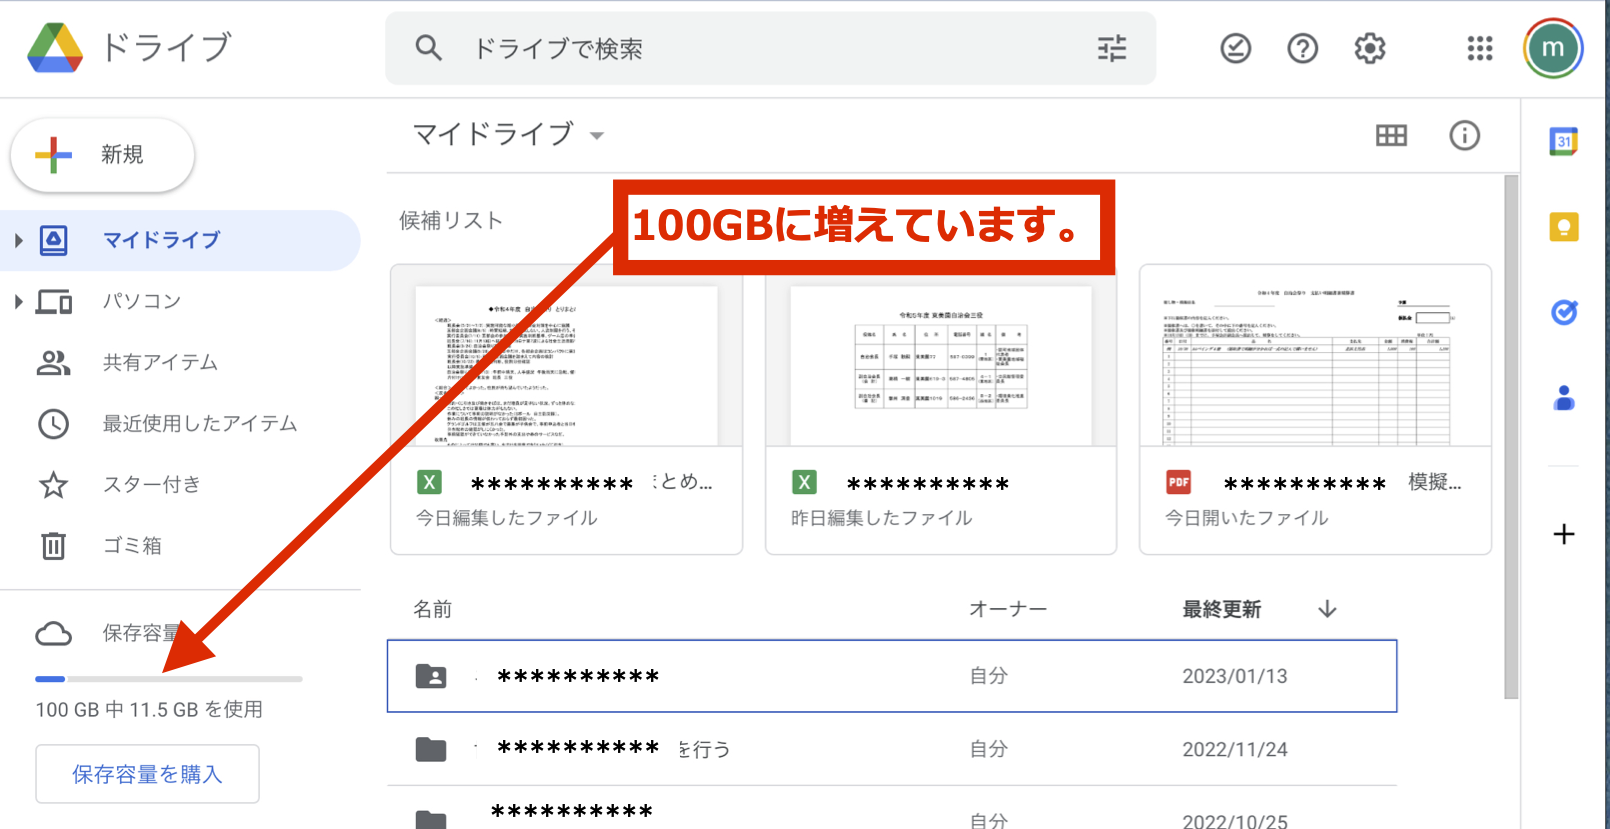The height and width of the screenshot is (829, 1610).
Task: Open the Google apps grid launcher
Action: [x=1479, y=48]
